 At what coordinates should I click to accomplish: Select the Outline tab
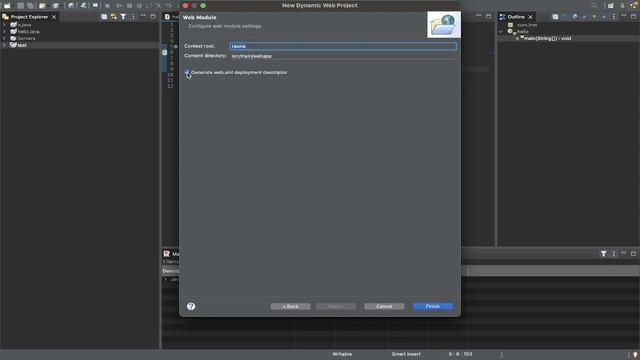point(516,17)
